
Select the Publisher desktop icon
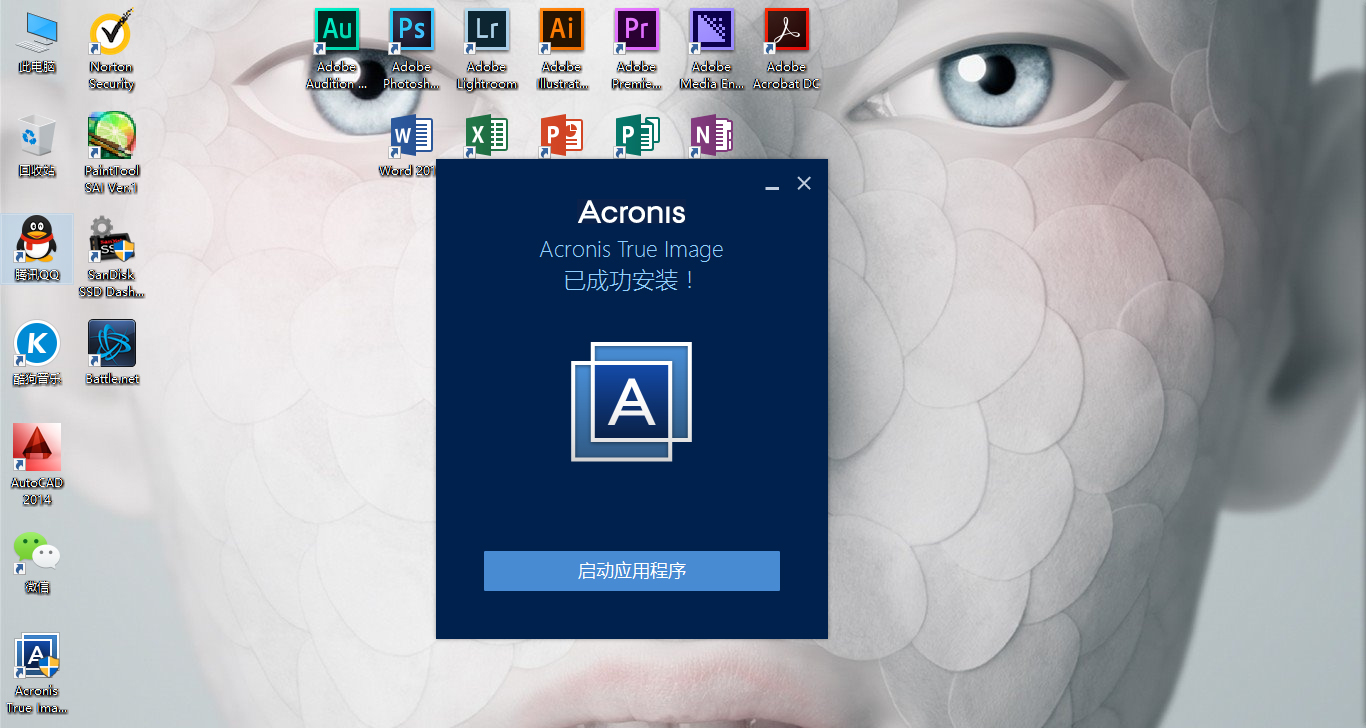point(637,136)
